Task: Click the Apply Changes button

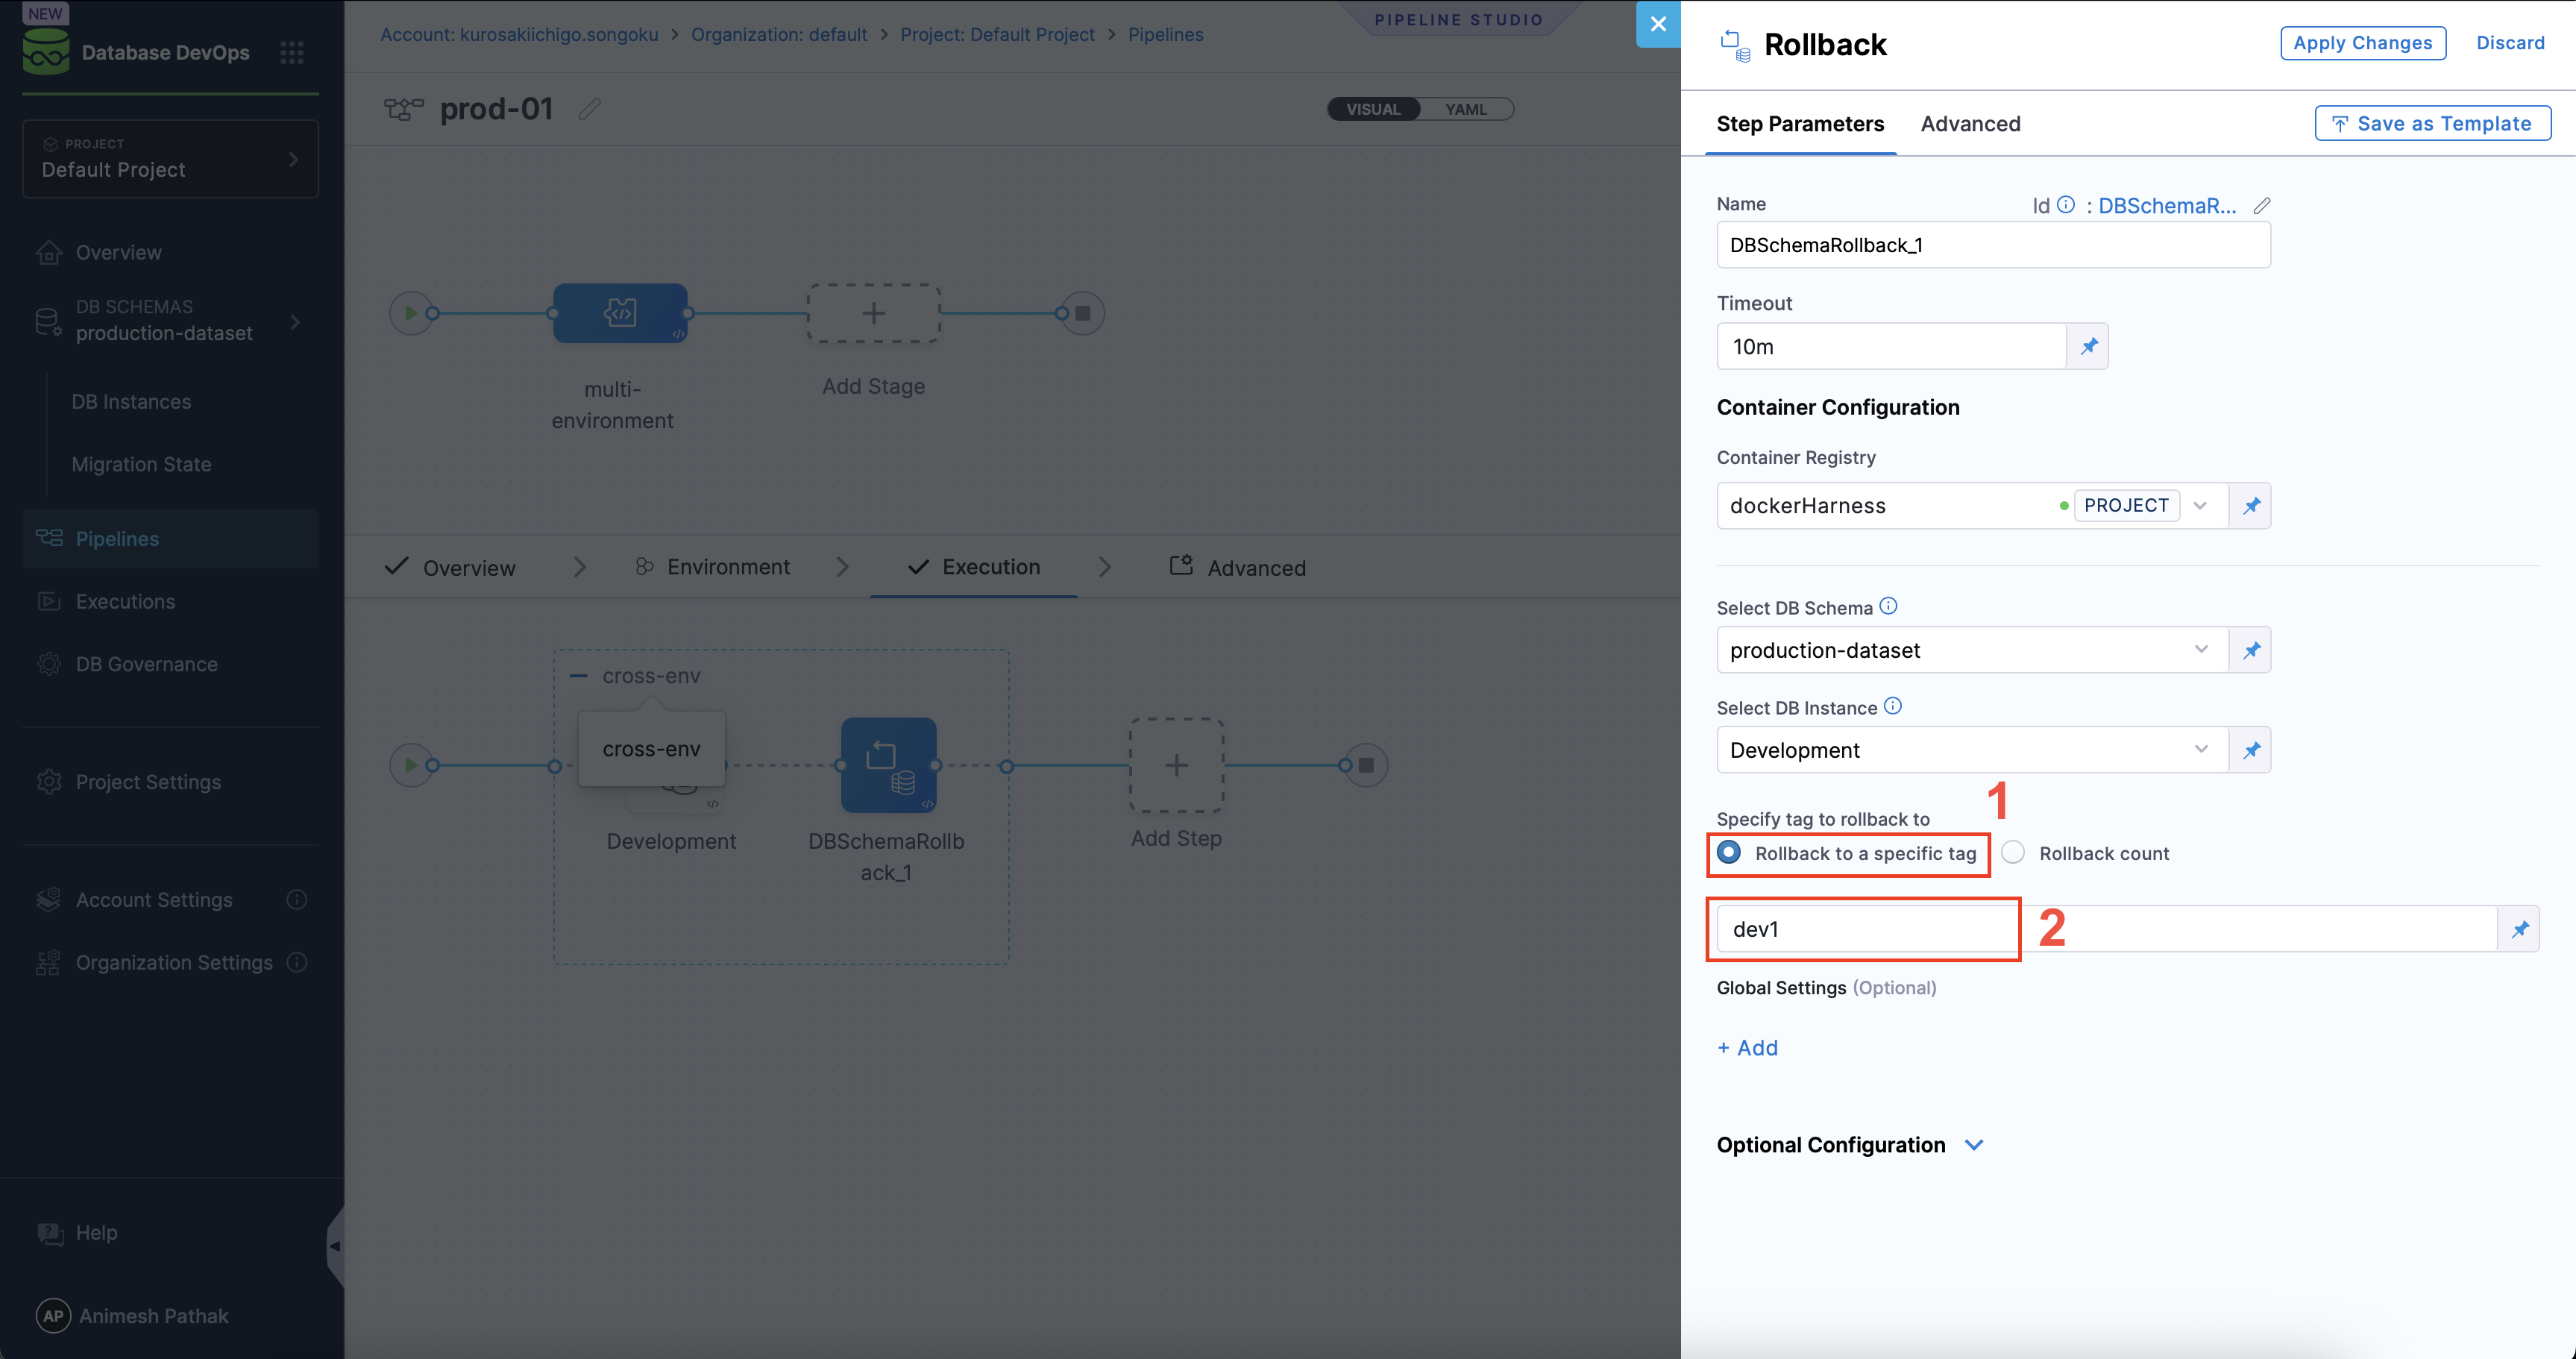Action: click(x=2362, y=43)
